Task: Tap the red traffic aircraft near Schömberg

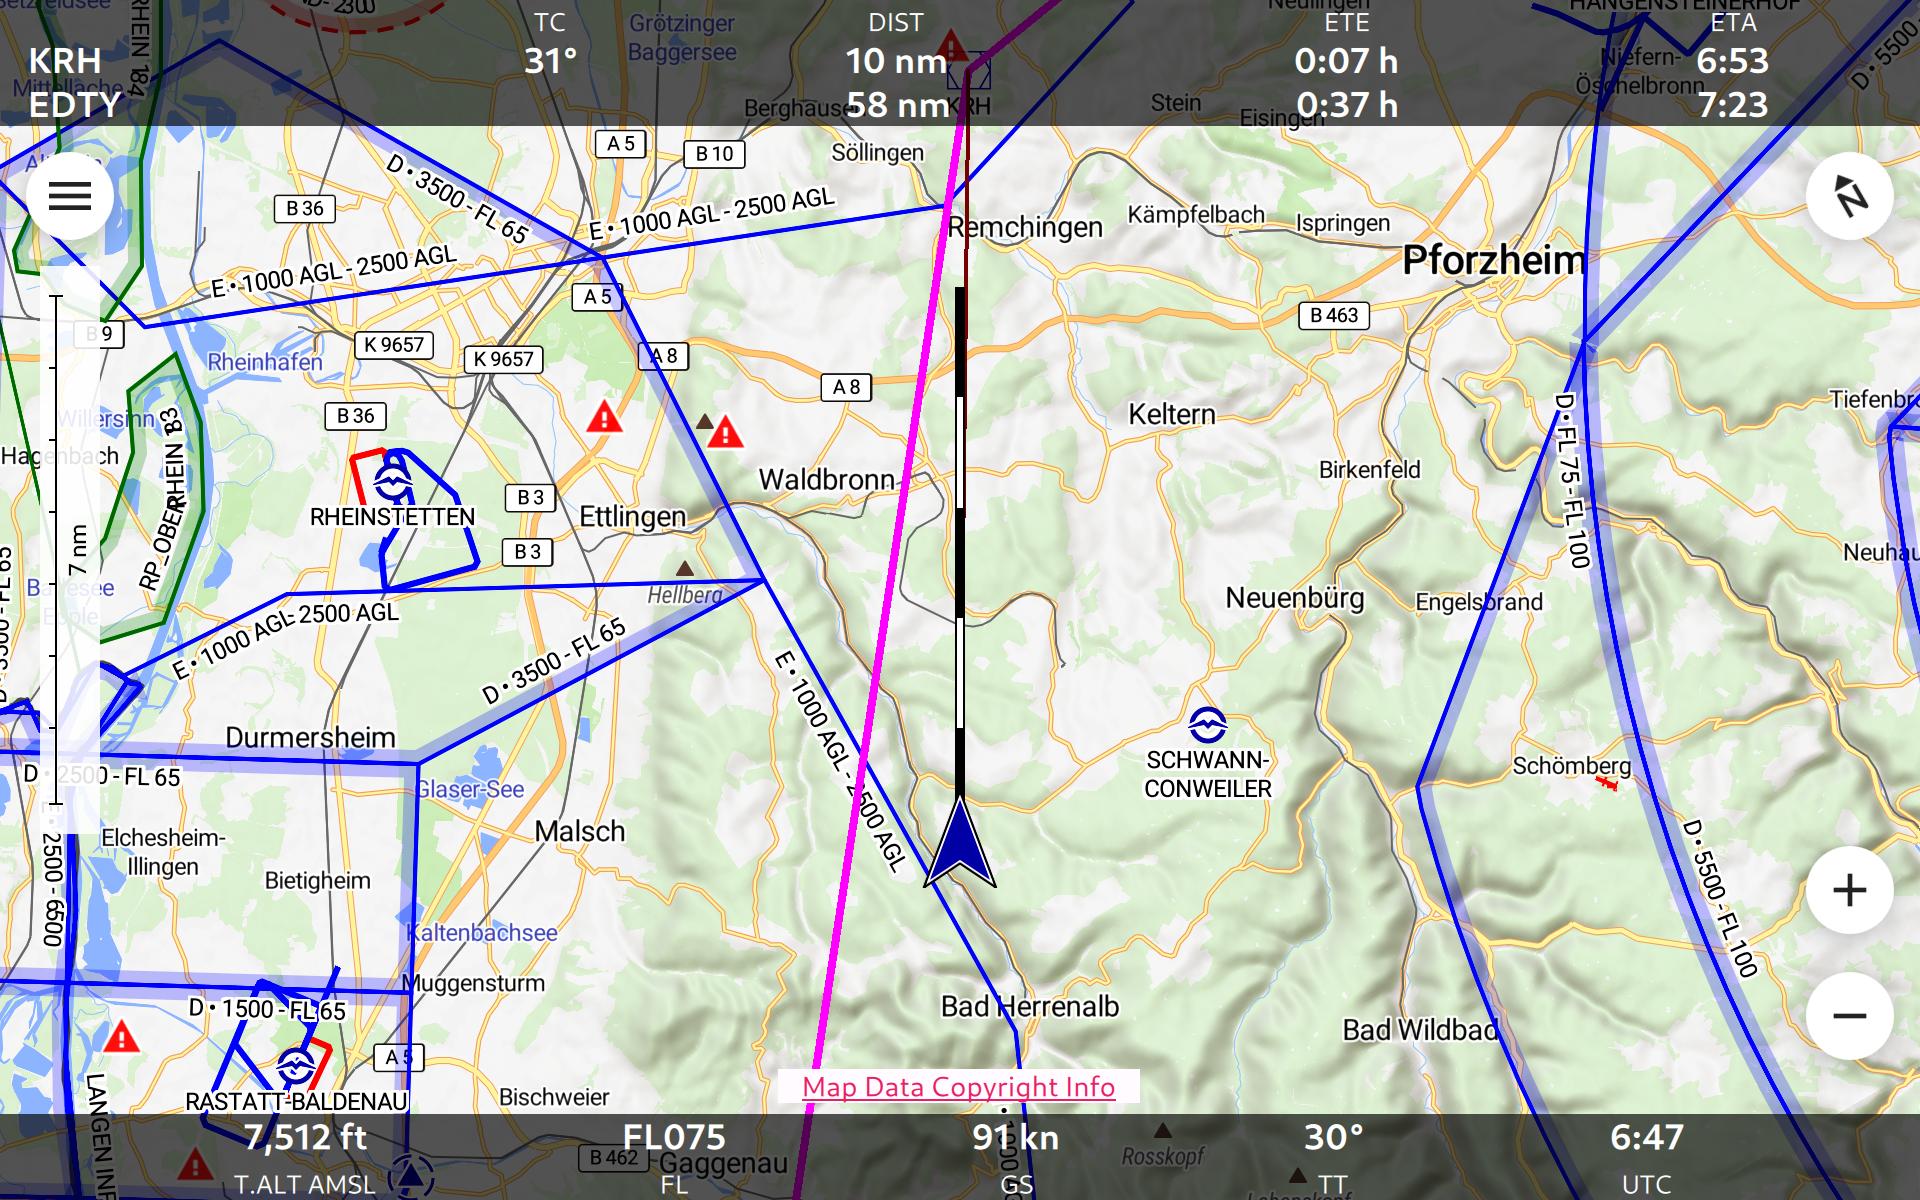Action: click(1607, 784)
